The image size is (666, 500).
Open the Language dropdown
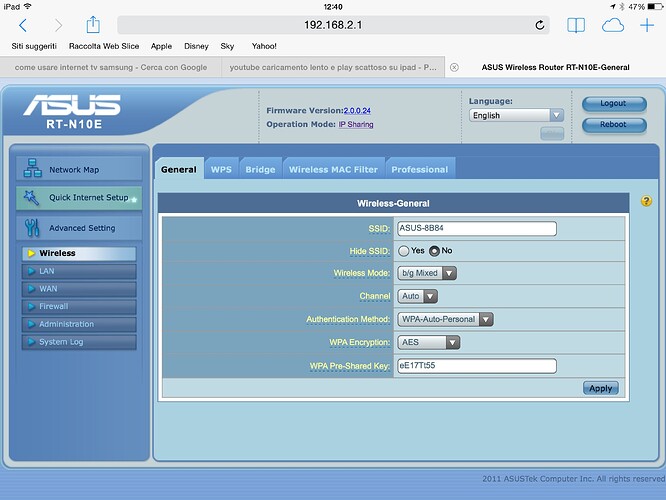(516, 115)
